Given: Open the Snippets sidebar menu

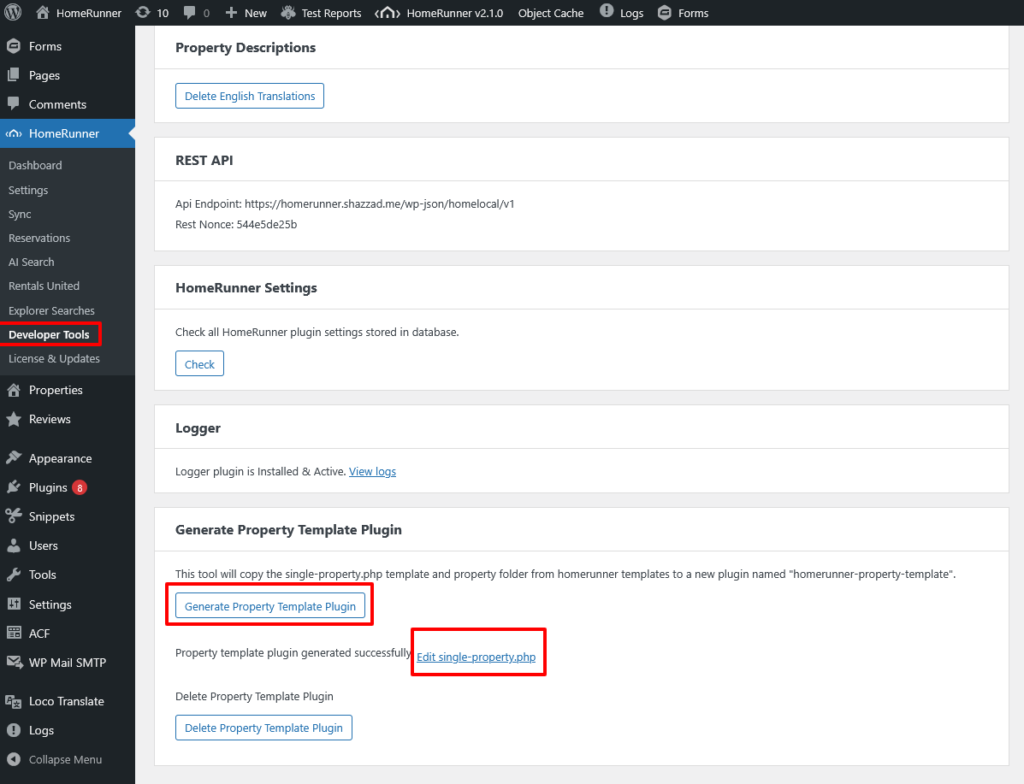Looking at the screenshot, I should (51, 517).
